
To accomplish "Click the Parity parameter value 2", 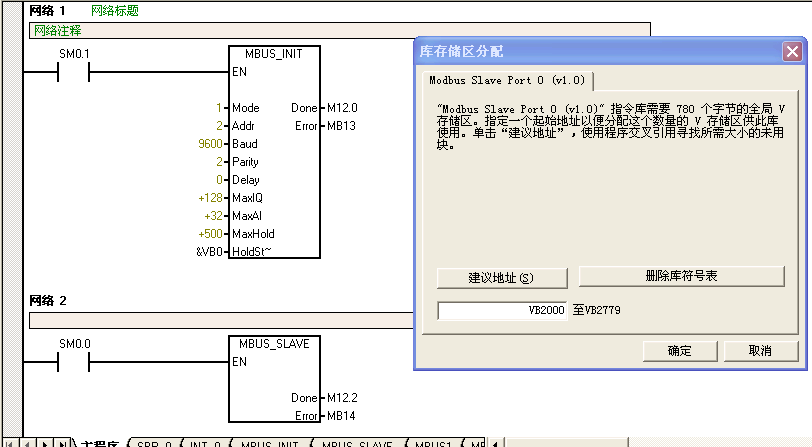I will click(x=219, y=162).
